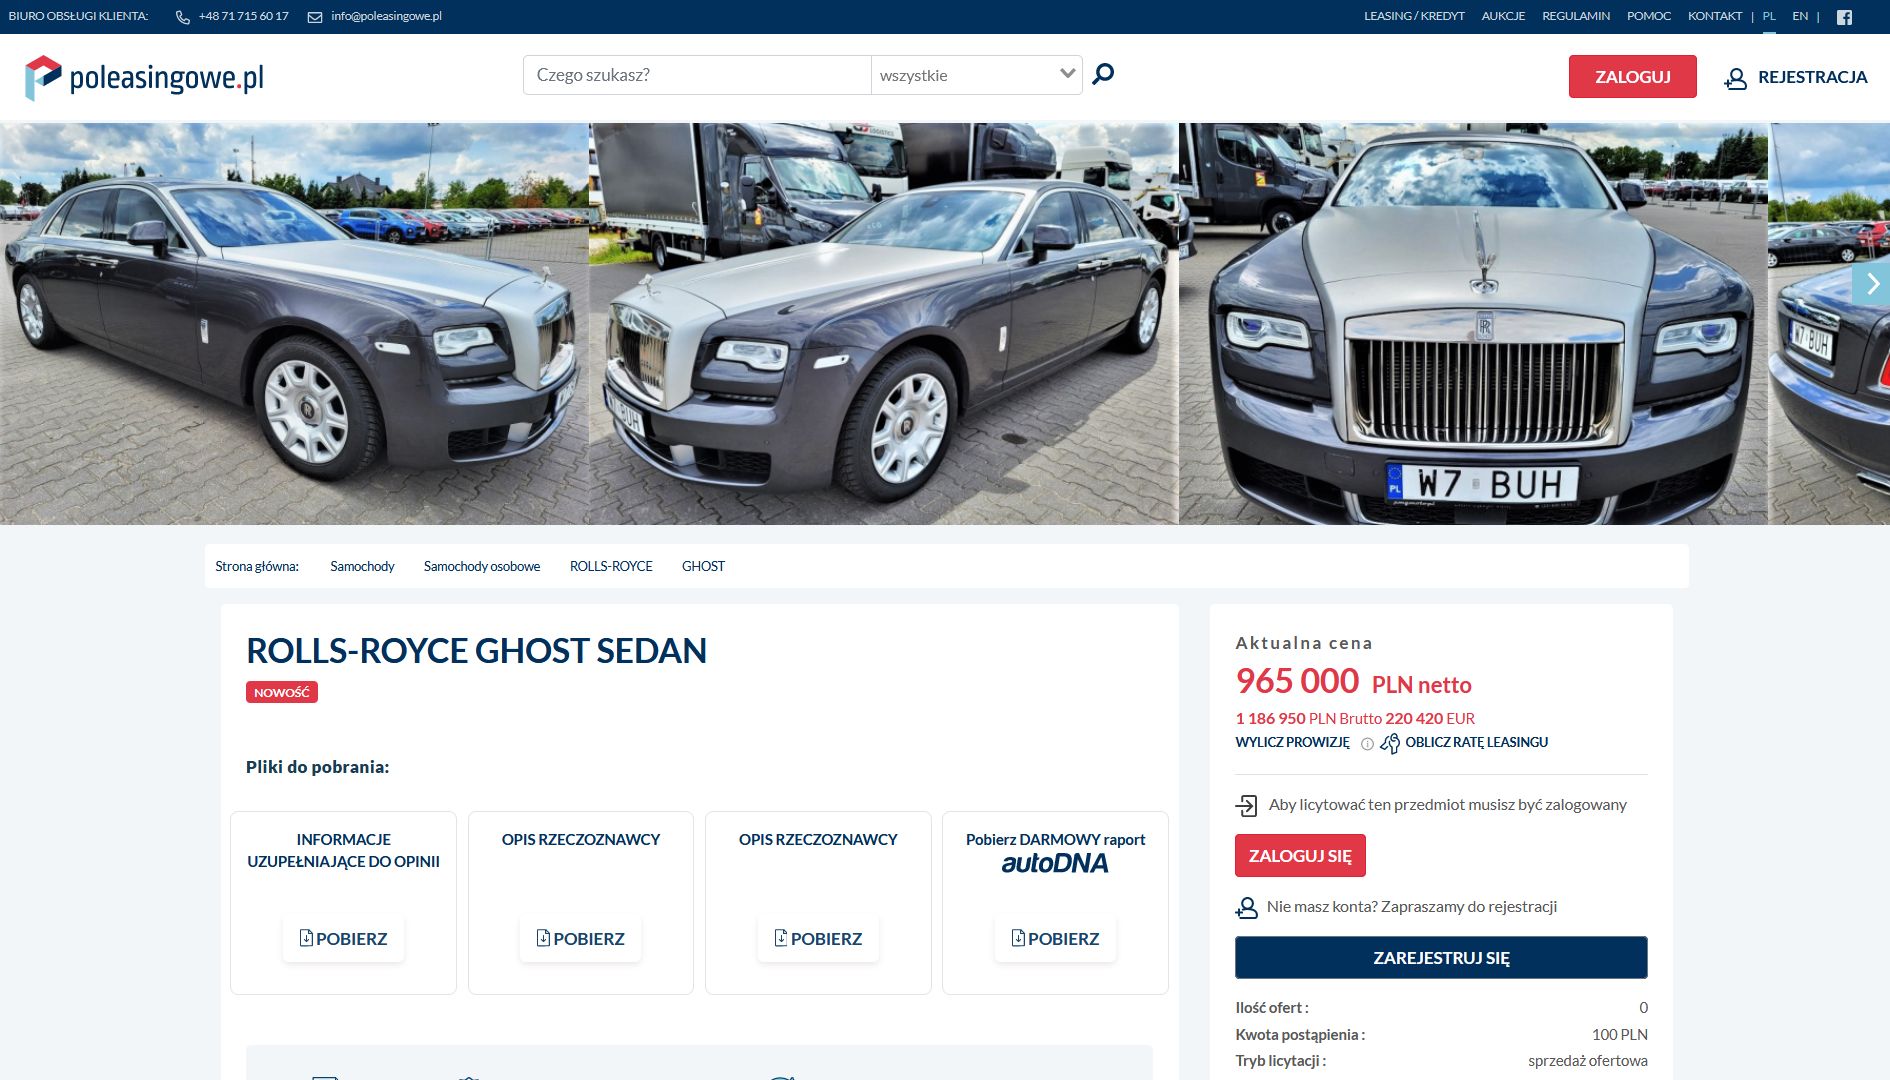The image size is (1890, 1080).
Task: Click breadcrumb ROLLS-ROYCE
Action: point(611,566)
